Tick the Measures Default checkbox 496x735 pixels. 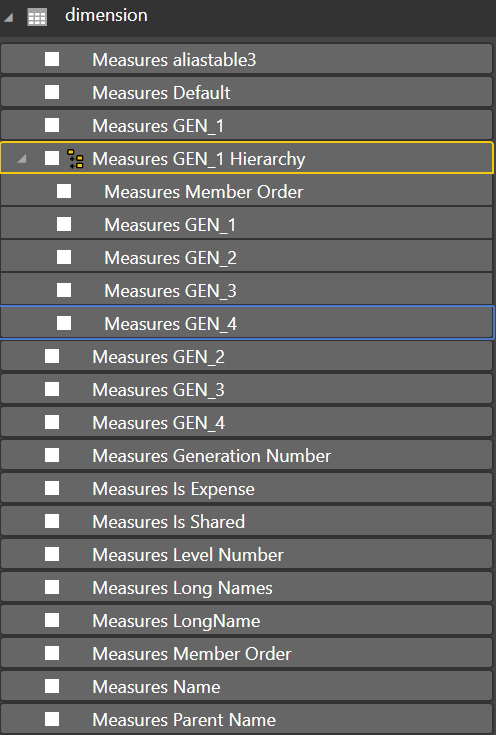coord(52,92)
